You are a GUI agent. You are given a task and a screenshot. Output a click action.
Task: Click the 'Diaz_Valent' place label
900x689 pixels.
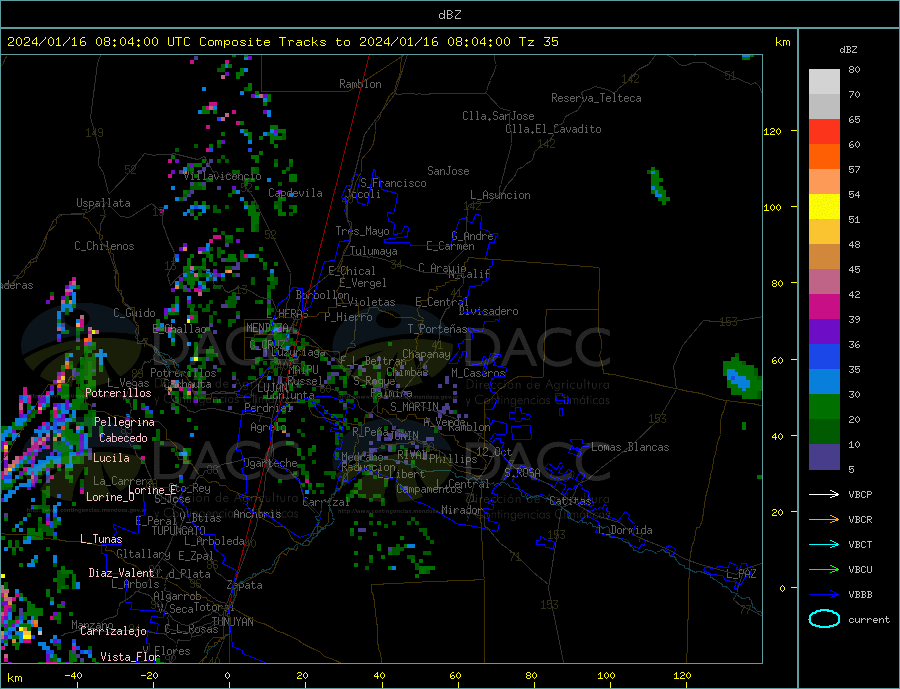click(x=121, y=573)
